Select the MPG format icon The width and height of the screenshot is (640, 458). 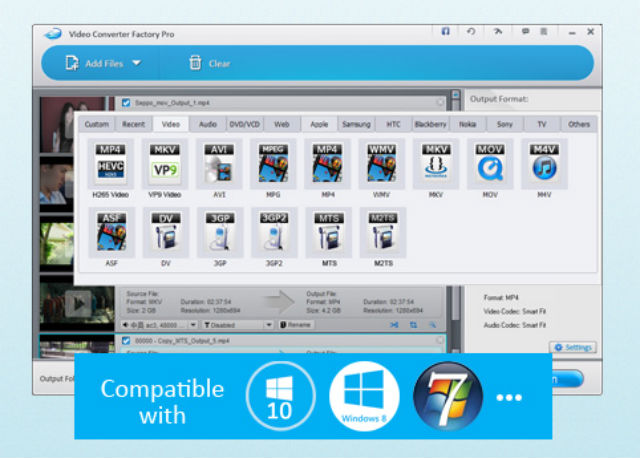click(x=273, y=164)
